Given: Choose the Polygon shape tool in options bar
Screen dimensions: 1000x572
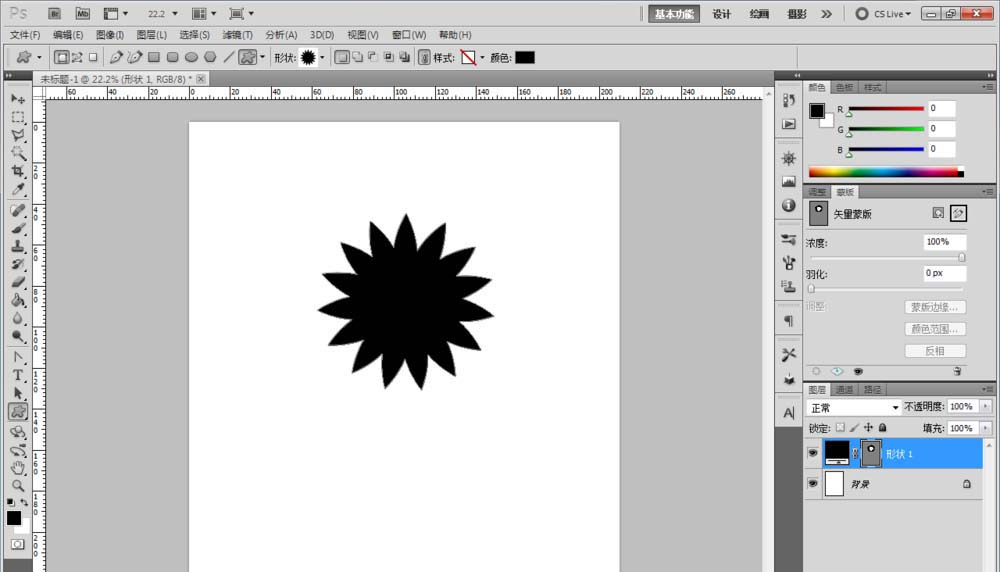Looking at the screenshot, I should (210, 57).
